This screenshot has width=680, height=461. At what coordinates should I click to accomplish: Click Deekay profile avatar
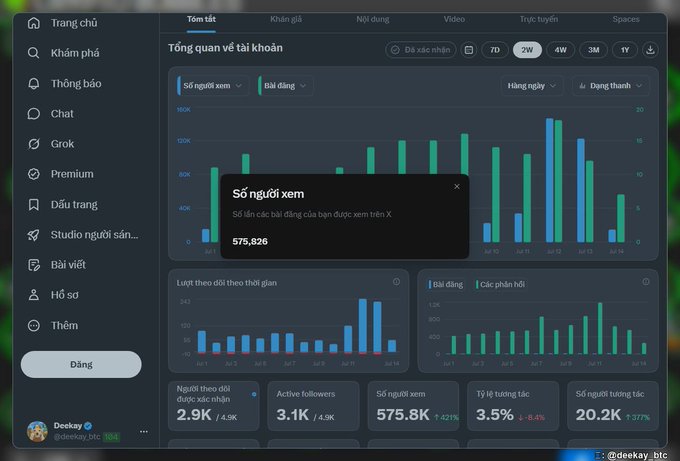pyautogui.click(x=37, y=431)
